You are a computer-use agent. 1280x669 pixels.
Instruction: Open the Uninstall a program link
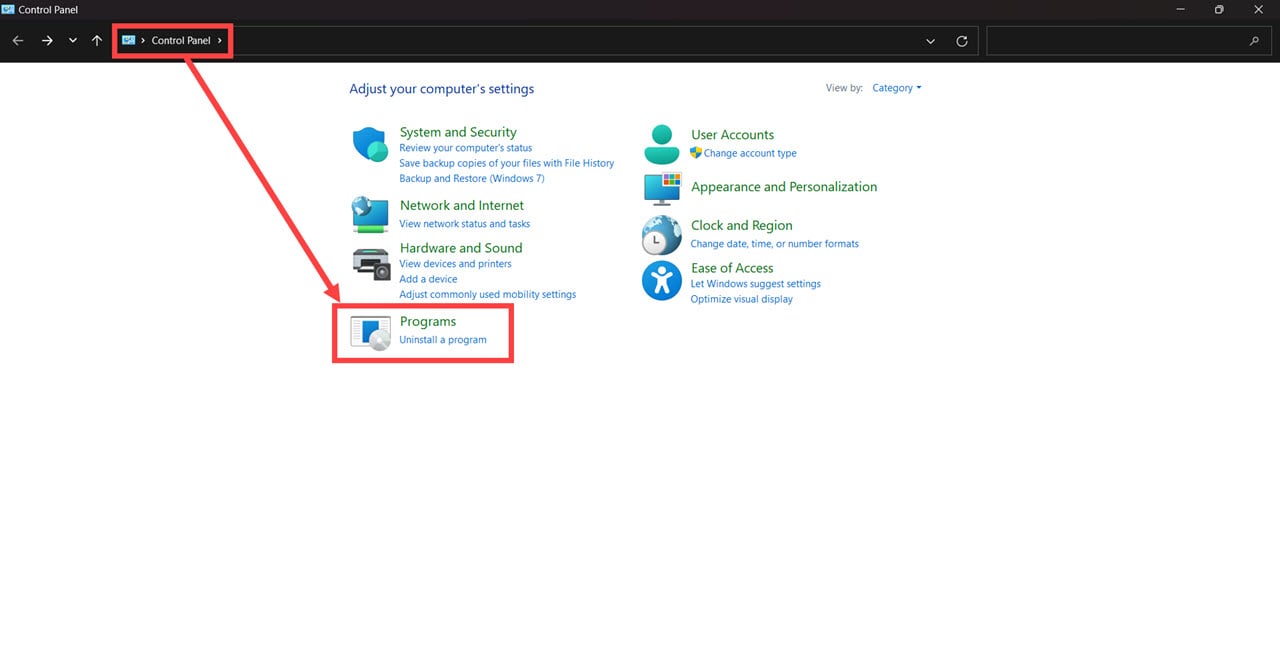(x=443, y=340)
